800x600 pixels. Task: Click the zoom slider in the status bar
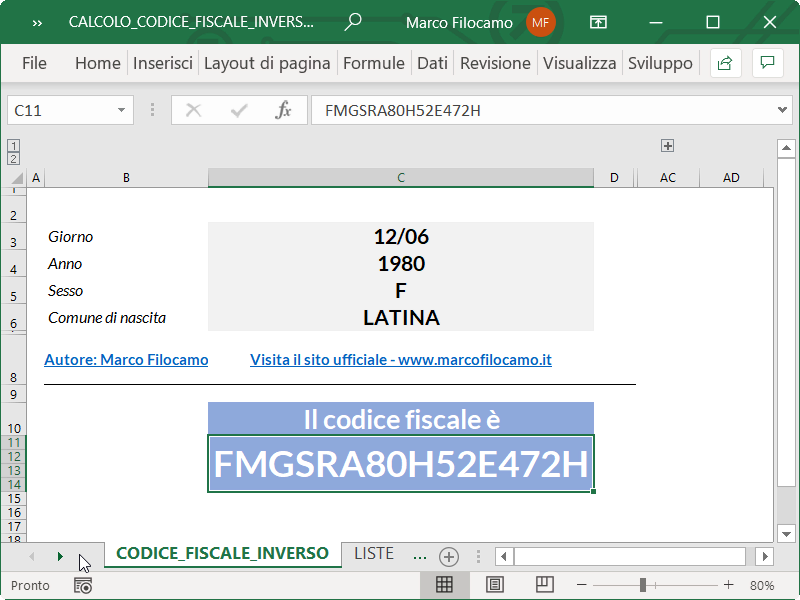641,585
